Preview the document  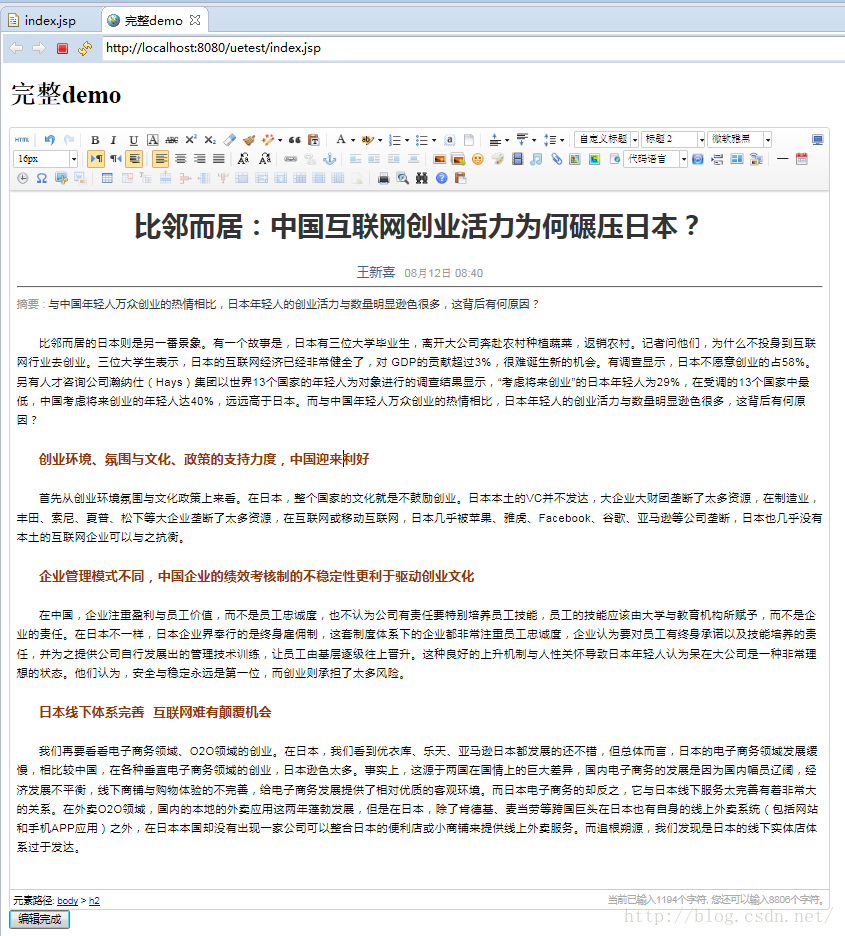403,178
